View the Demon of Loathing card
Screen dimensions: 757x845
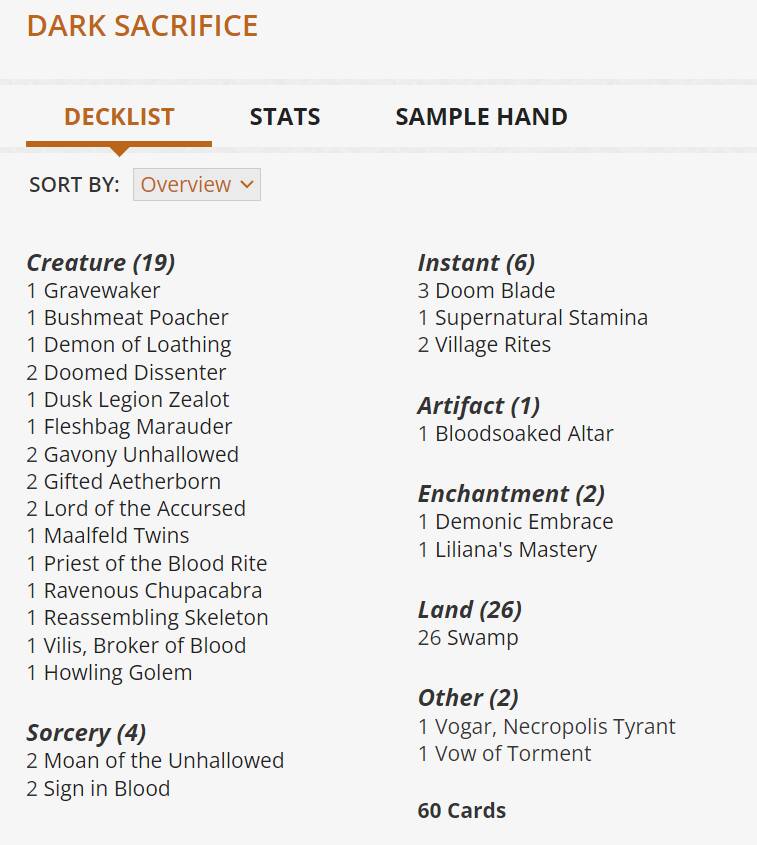coord(137,345)
